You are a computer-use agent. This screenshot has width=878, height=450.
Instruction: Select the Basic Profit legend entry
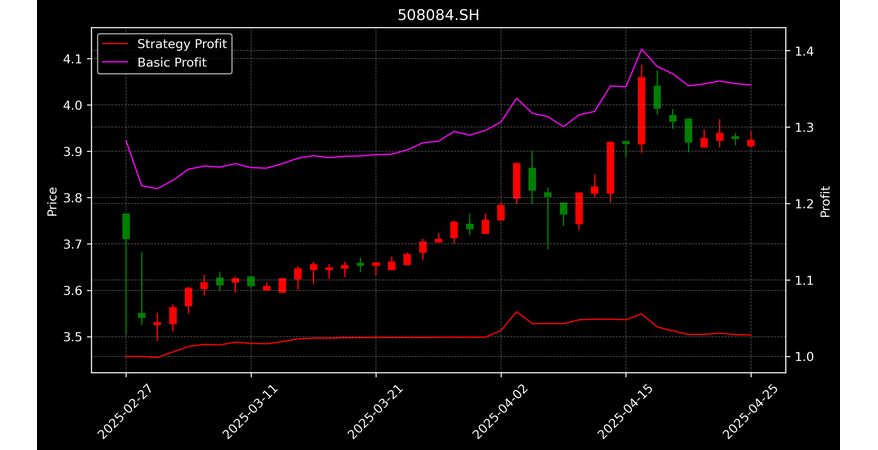154,63
